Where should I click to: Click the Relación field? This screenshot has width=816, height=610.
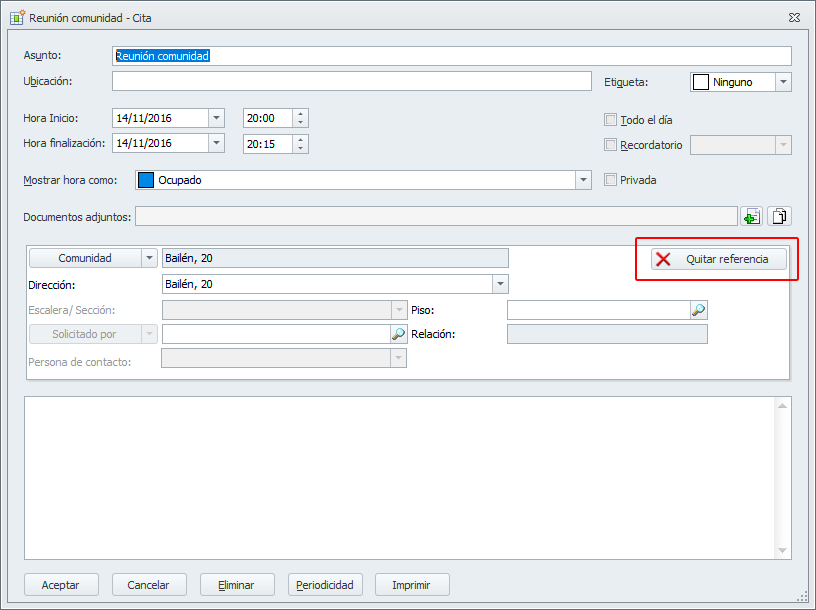click(x=607, y=334)
